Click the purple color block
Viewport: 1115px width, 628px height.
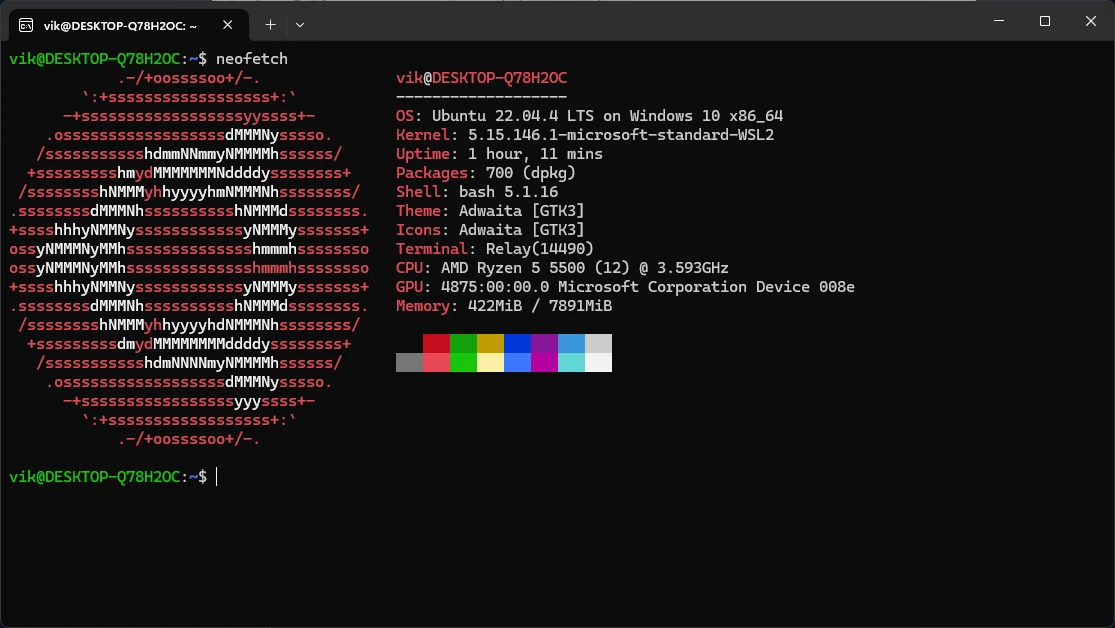545,344
